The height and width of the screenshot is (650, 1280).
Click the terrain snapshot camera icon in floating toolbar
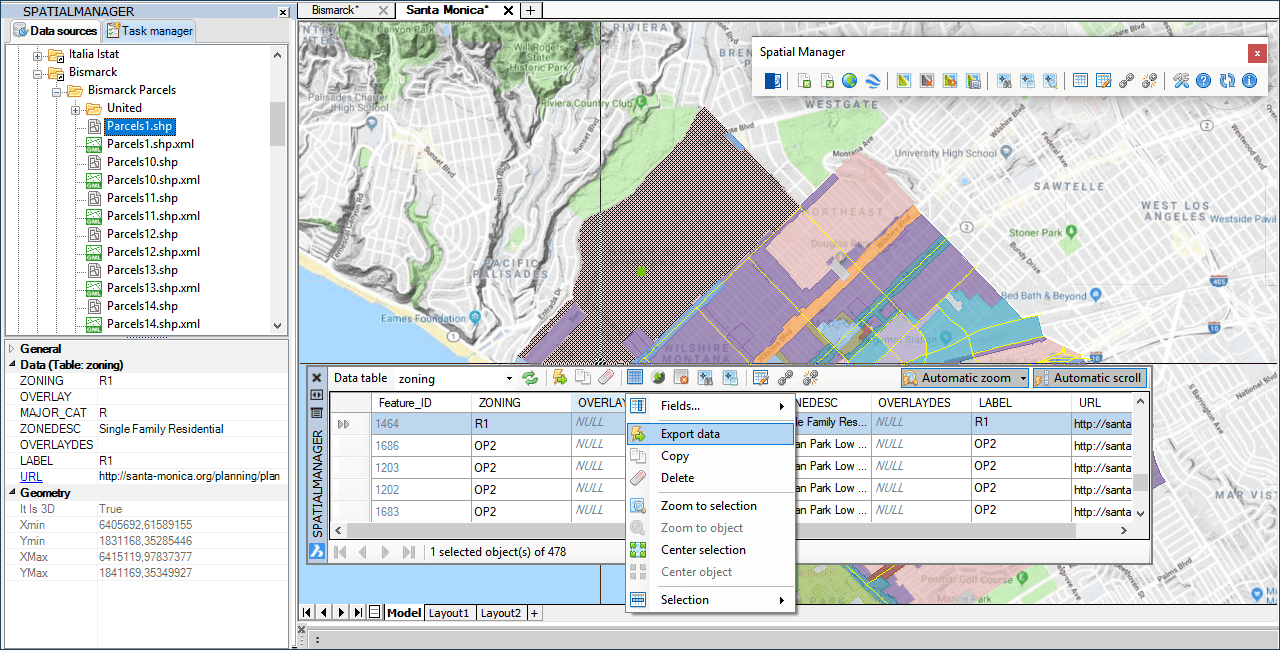[973, 81]
